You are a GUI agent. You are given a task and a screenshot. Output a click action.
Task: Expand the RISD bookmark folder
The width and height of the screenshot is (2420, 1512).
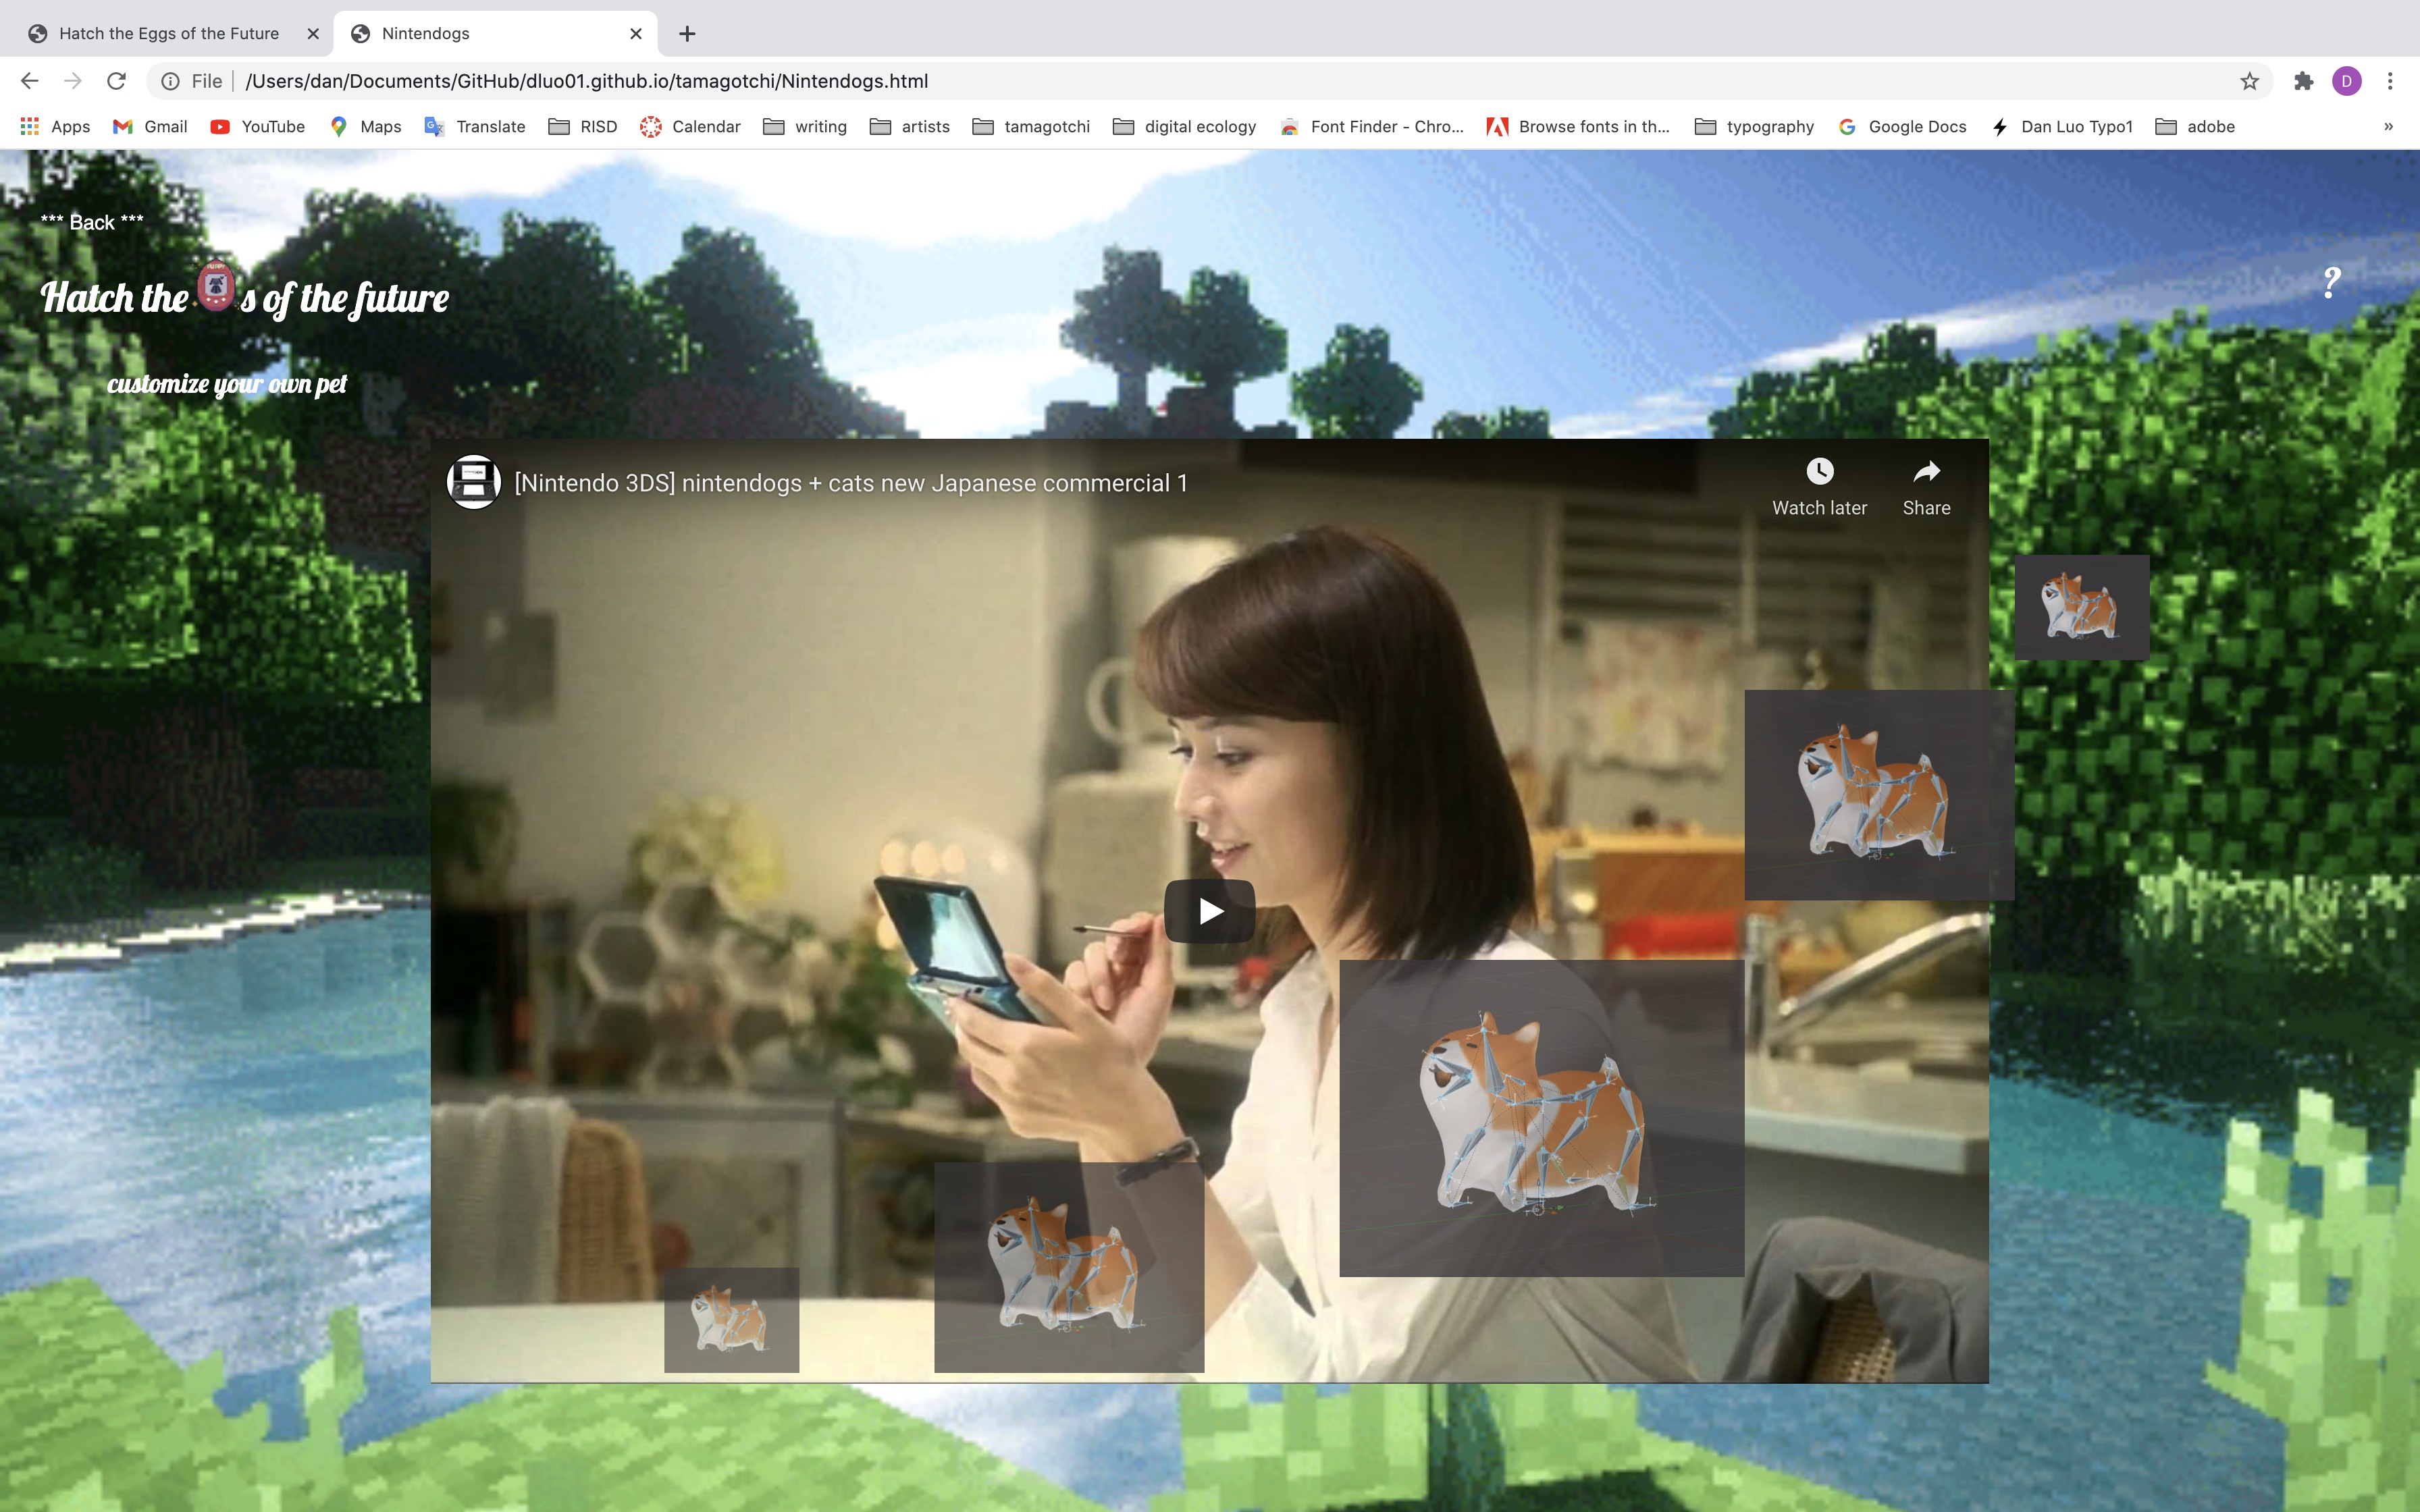pos(583,126)
